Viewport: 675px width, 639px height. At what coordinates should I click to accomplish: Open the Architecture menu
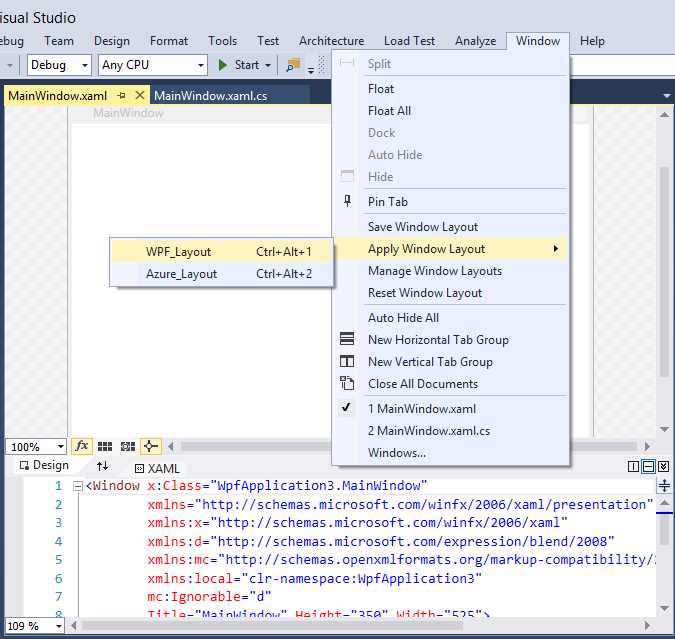click(331, 41)
